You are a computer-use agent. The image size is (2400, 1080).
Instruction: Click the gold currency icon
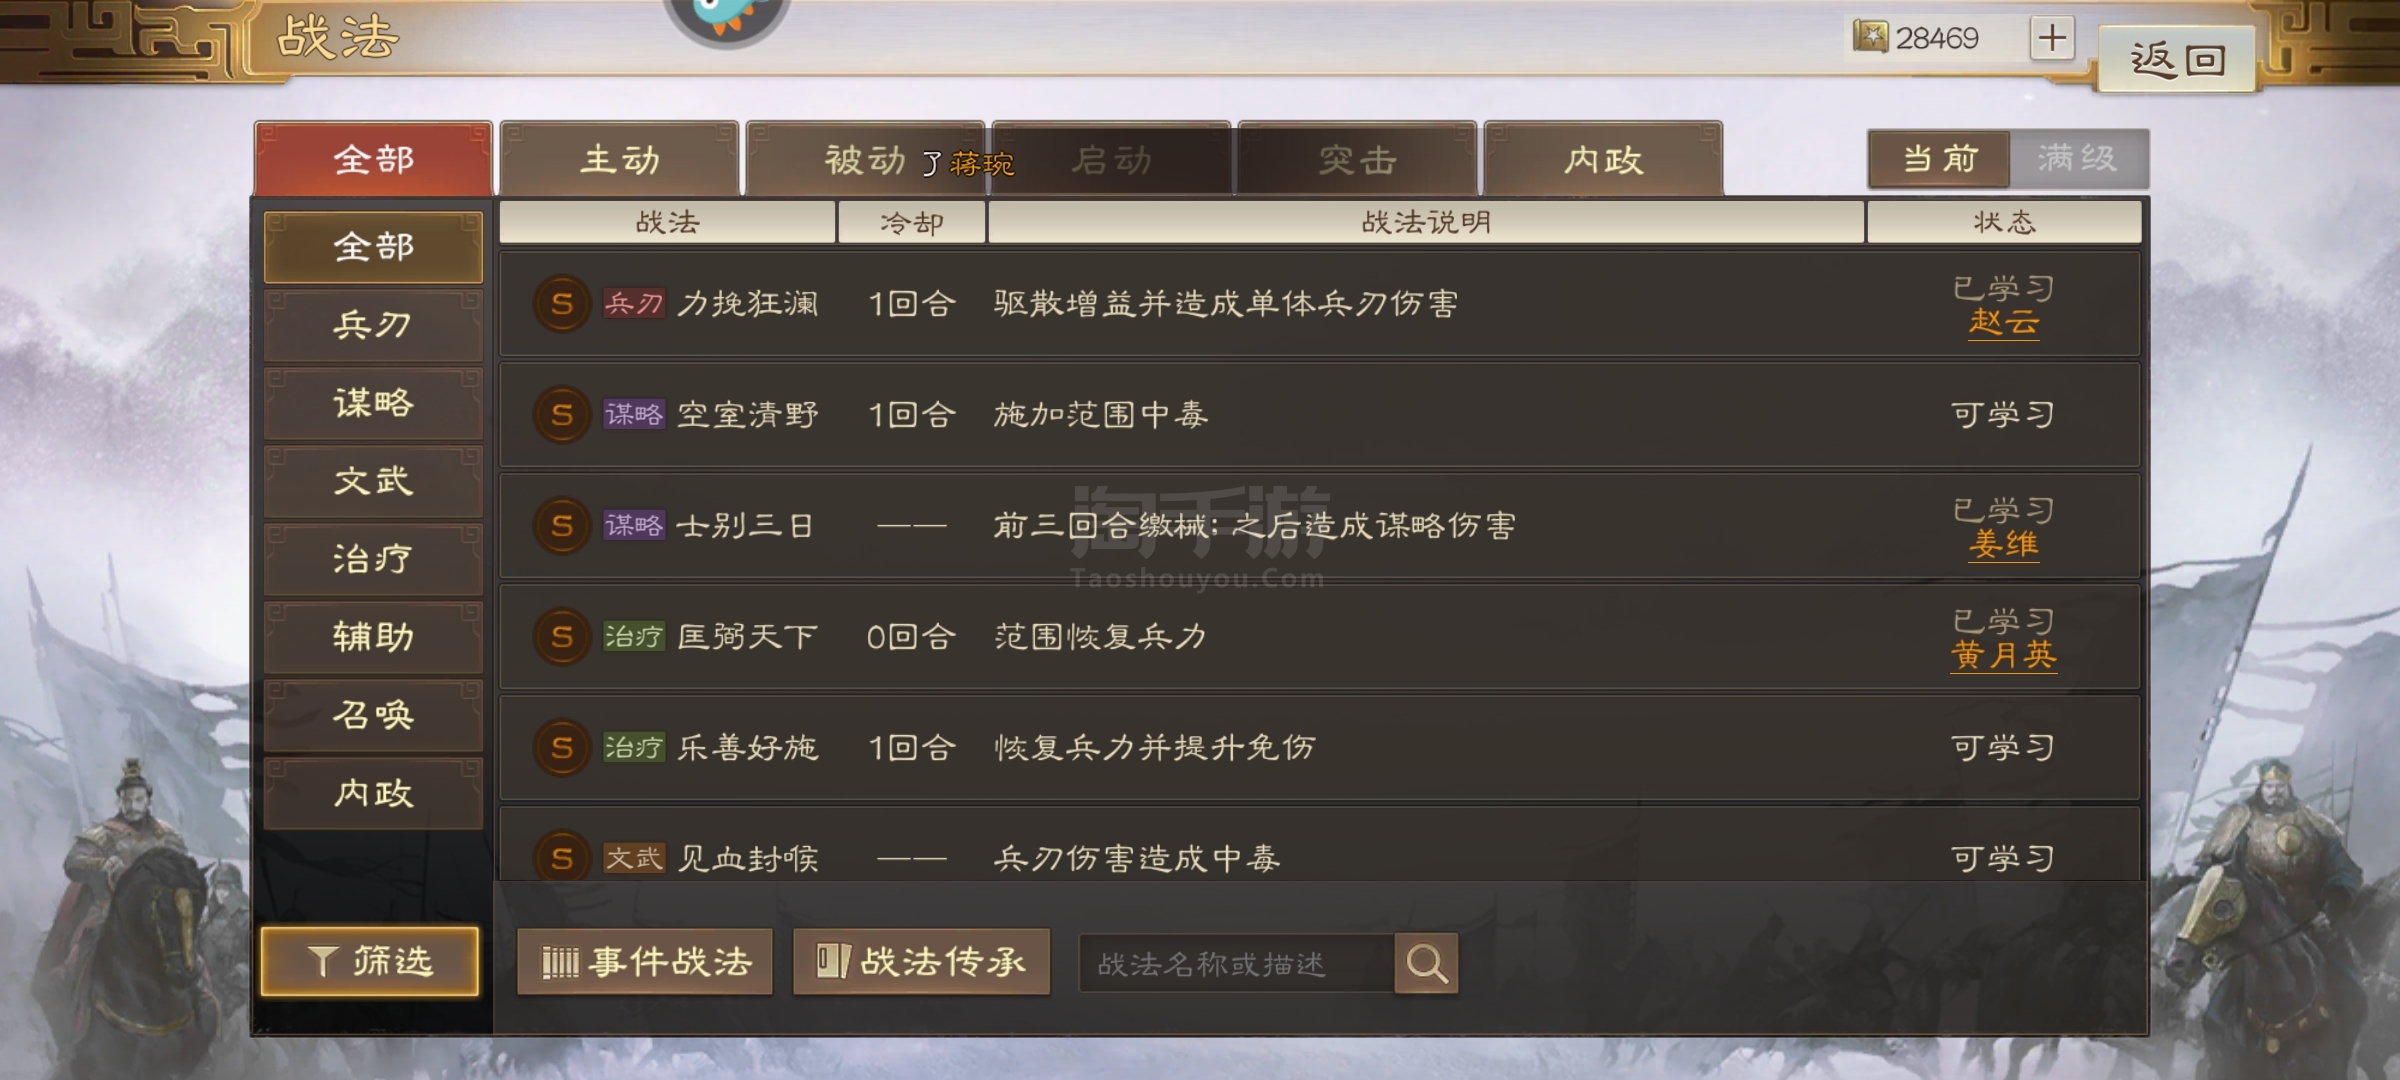click(1870, 37)
